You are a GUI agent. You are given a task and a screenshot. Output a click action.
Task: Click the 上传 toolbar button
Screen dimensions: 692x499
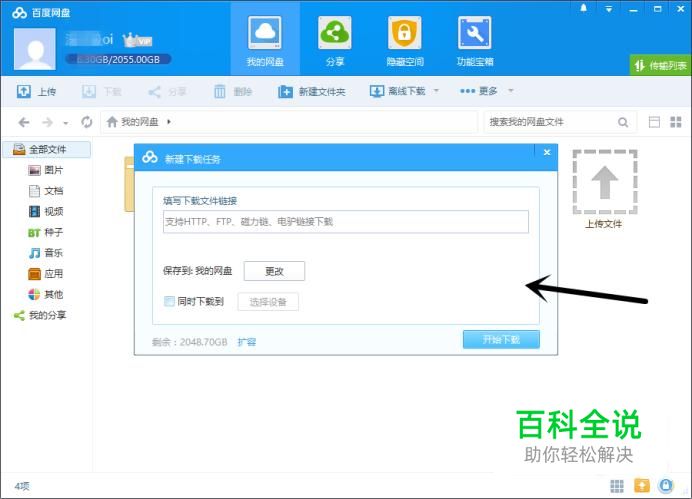coord(37,91)
